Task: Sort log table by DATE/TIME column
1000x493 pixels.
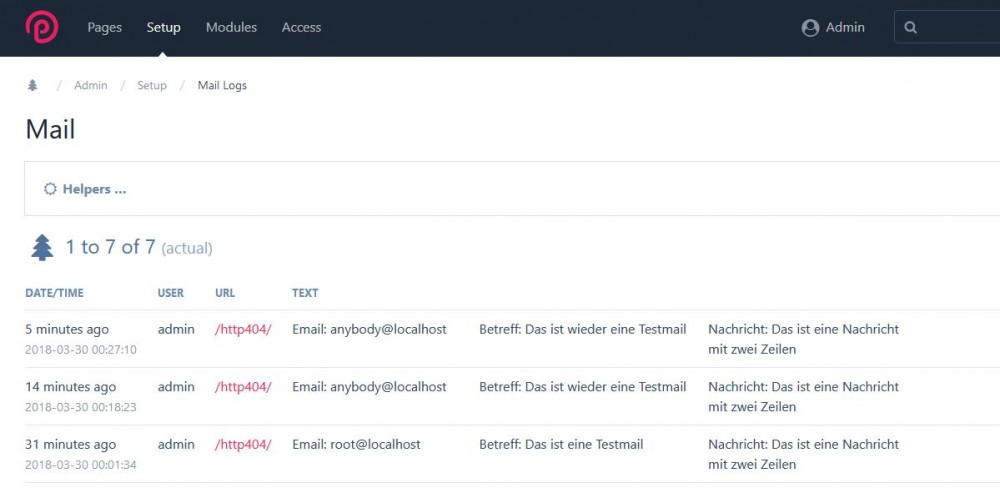Action: tap(54, 293)
